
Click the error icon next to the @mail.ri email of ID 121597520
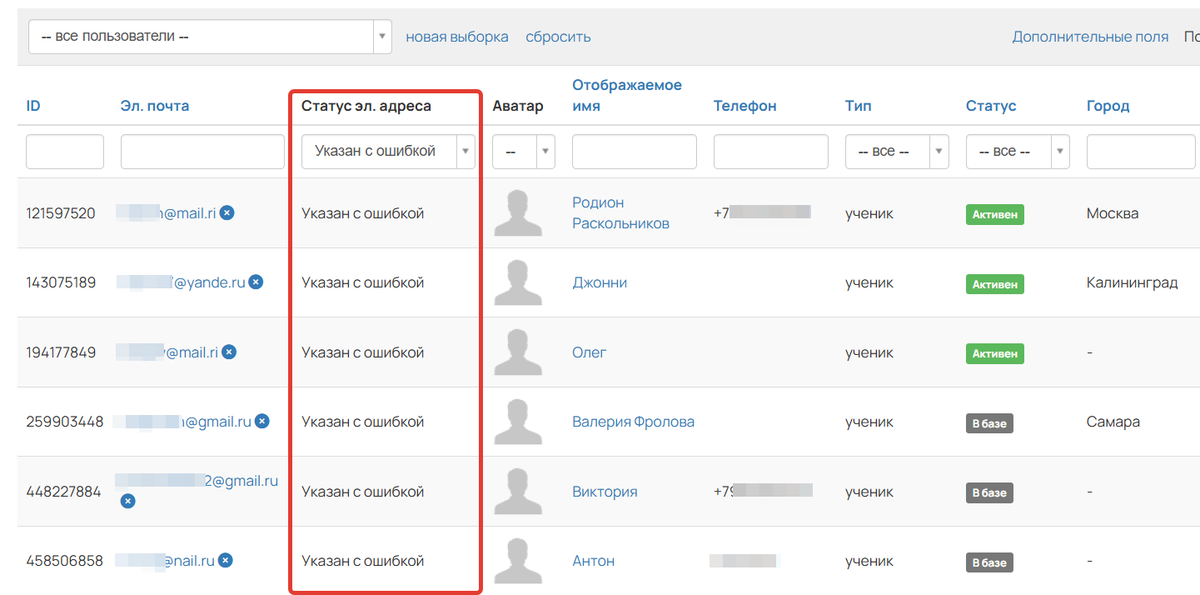227,213
